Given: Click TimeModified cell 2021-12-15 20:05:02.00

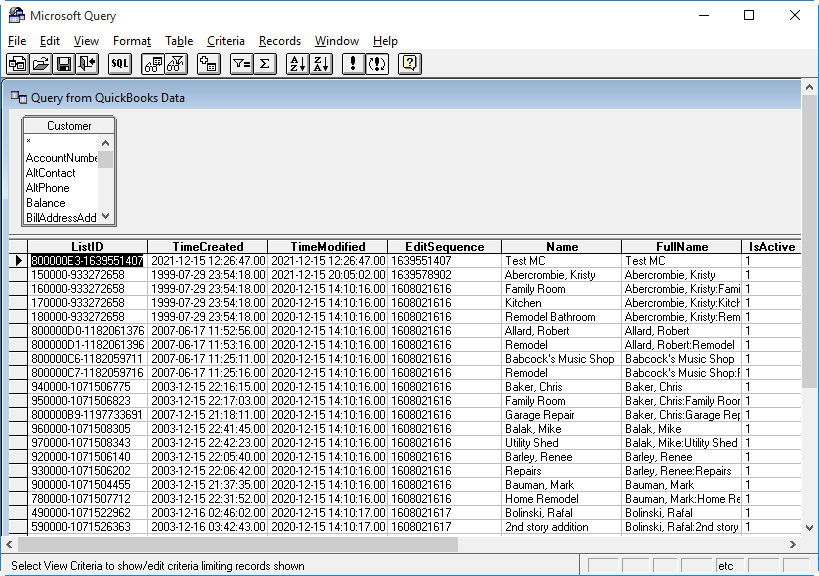Looking at the screenshot, I should tap(327, 275).
